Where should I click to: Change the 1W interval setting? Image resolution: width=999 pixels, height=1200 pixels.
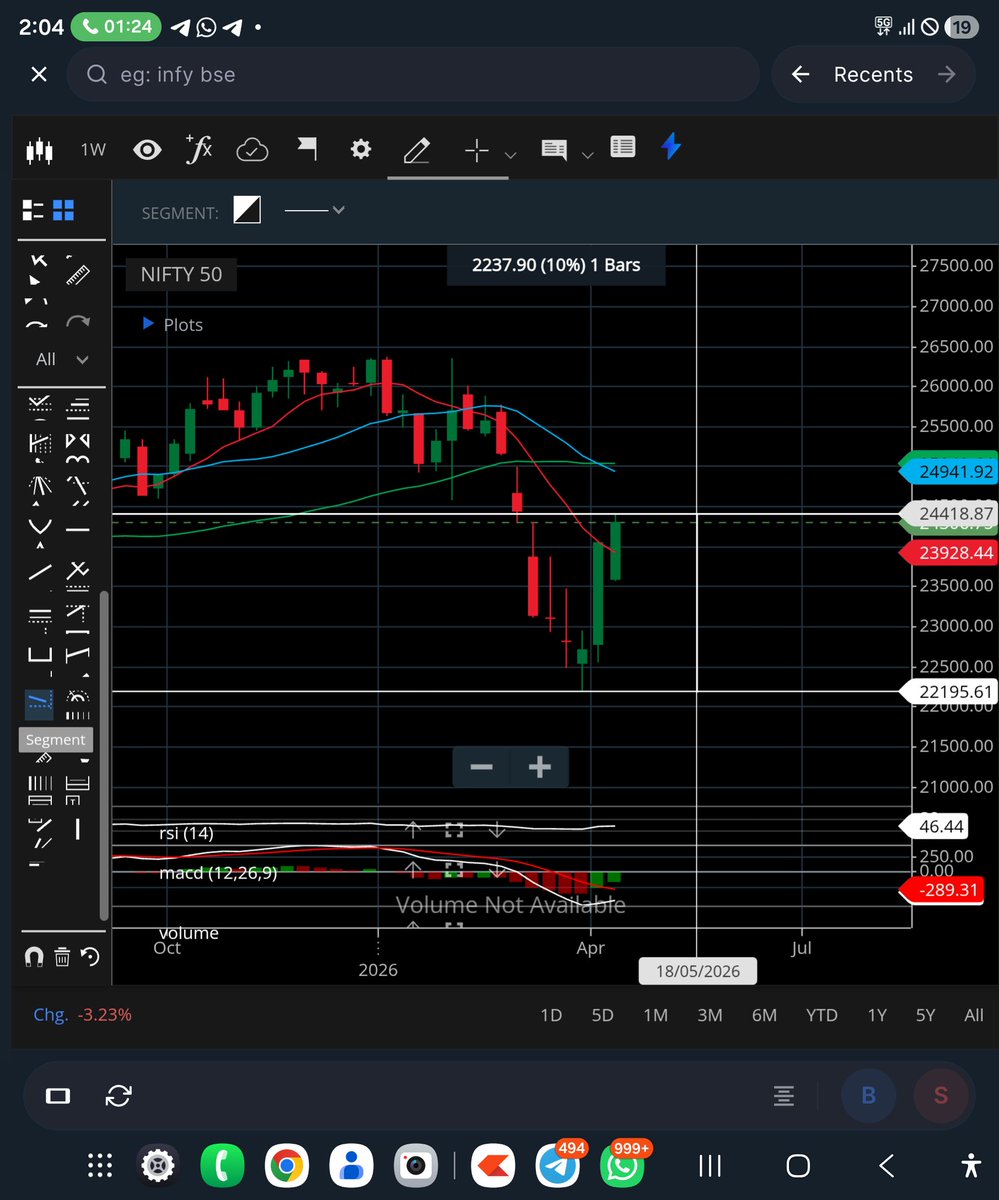(93, 150)
